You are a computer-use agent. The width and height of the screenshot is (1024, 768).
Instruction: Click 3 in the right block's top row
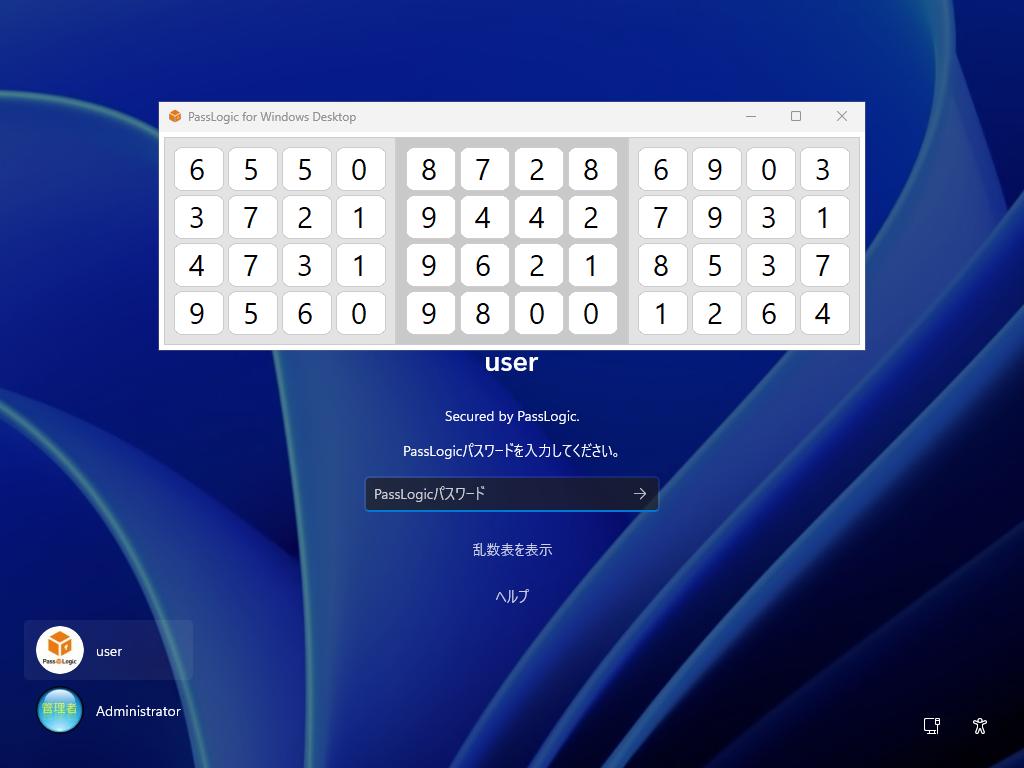pyautogui.click(x=825, y=170)
